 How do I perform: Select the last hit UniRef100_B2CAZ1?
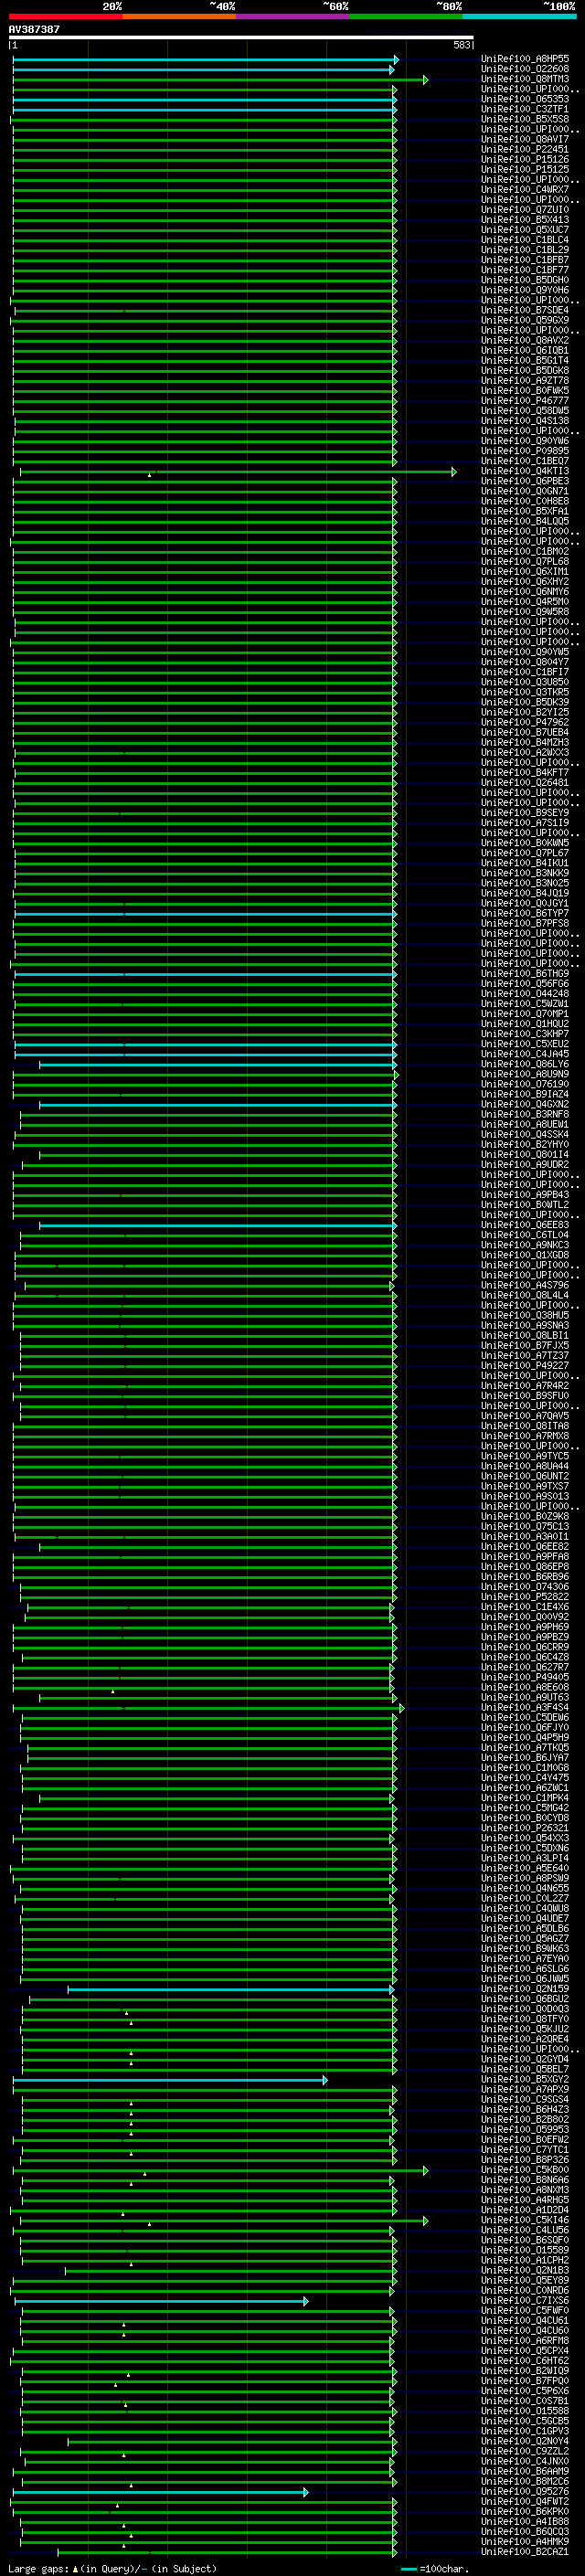point(525,2551)
